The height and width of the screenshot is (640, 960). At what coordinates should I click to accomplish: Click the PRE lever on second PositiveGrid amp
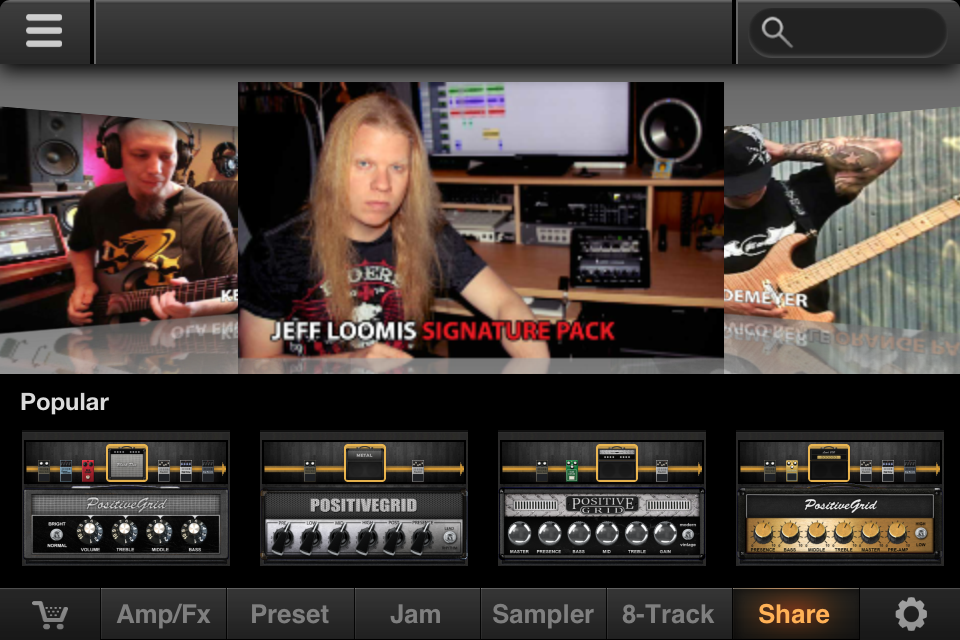(282, 540)
